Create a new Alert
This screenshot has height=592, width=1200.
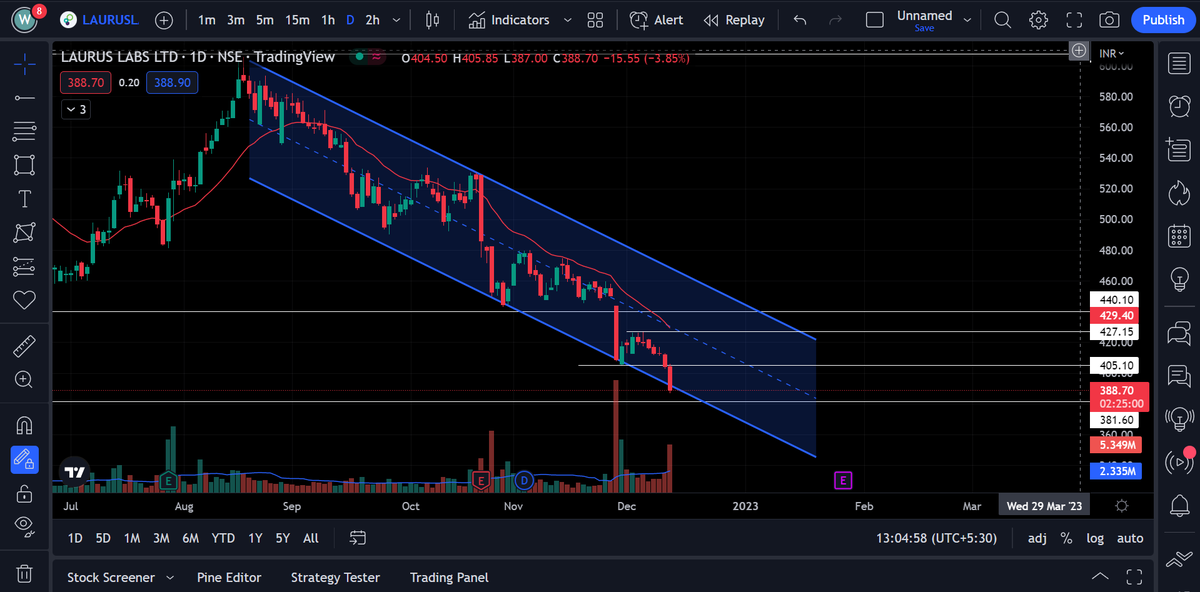[657, 20]
